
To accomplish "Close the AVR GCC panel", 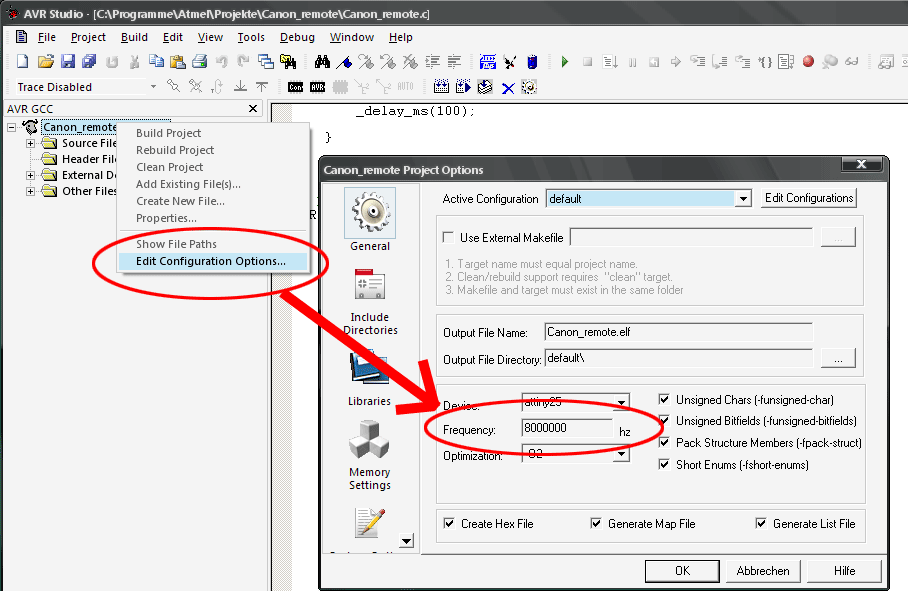I will coord(253,109).
